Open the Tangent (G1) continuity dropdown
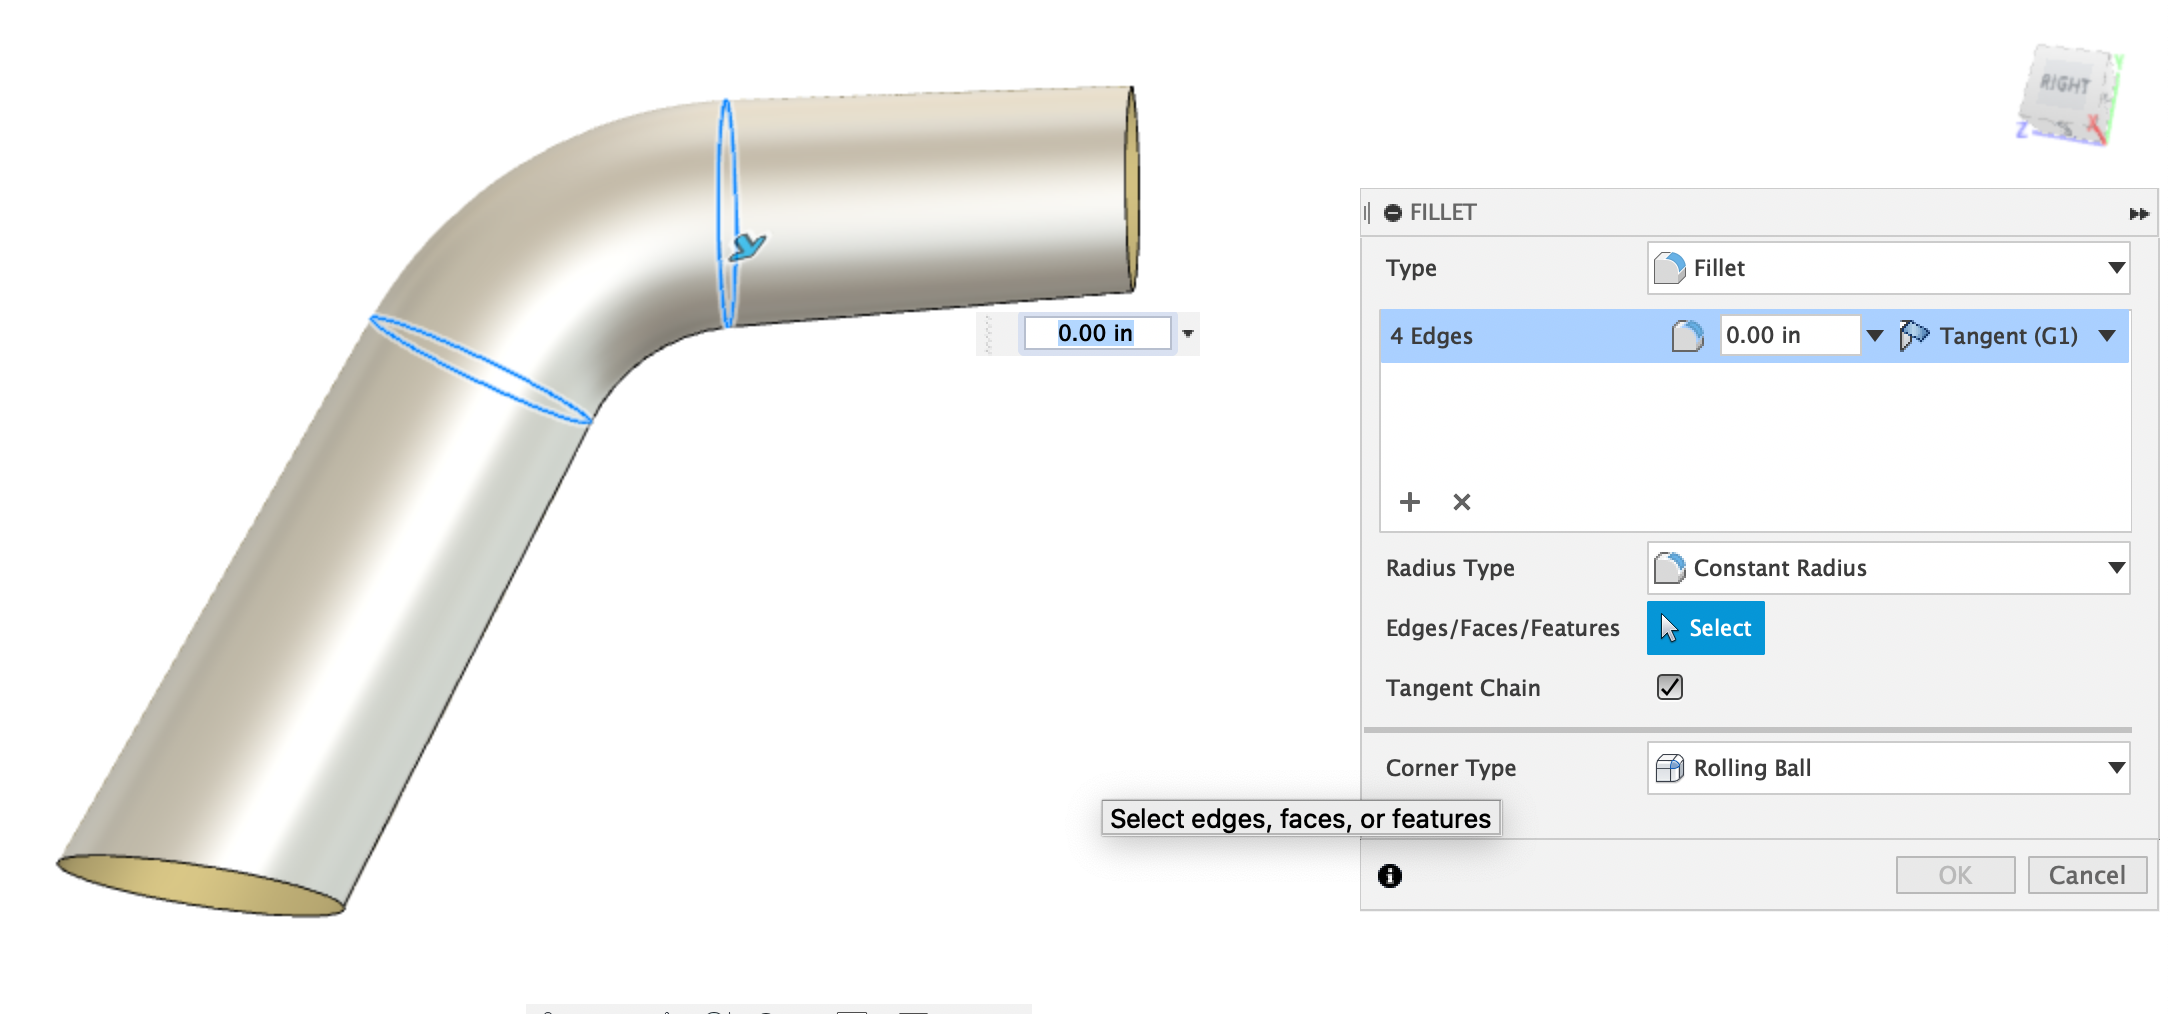Viewport: 2168px width, 1014px height. coord(2108,336)
